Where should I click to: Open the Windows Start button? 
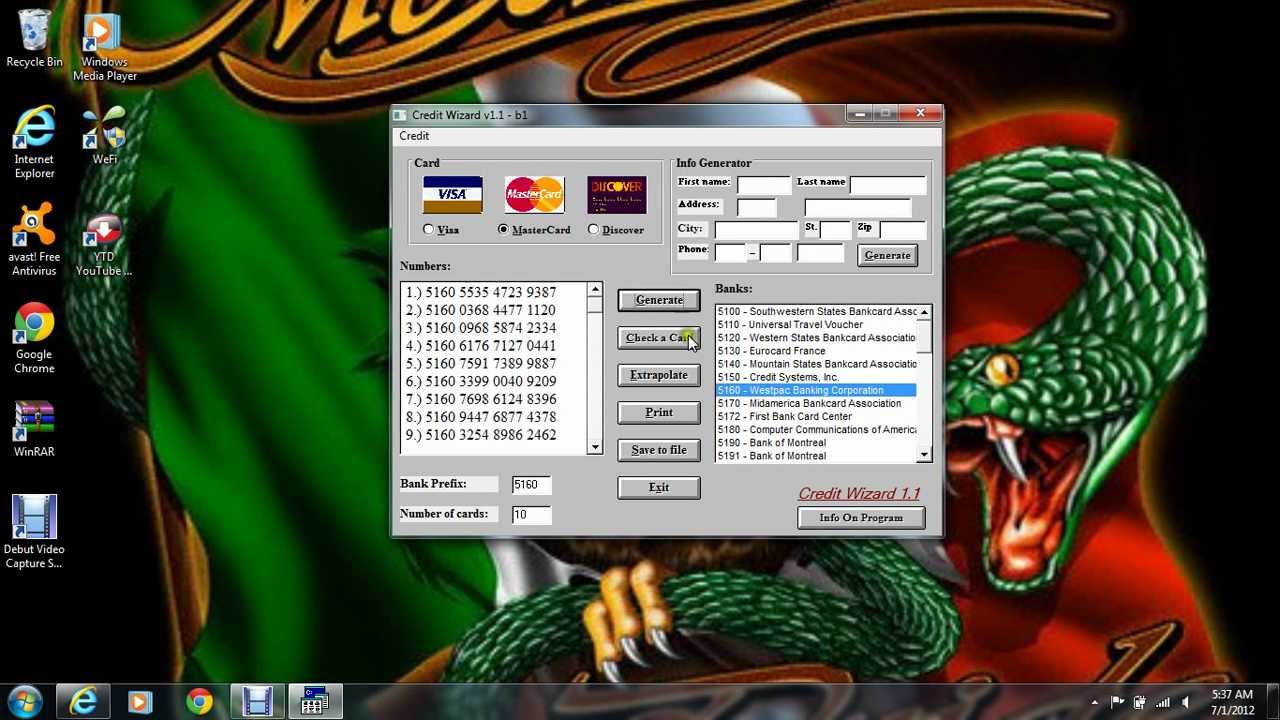point(24,702)
